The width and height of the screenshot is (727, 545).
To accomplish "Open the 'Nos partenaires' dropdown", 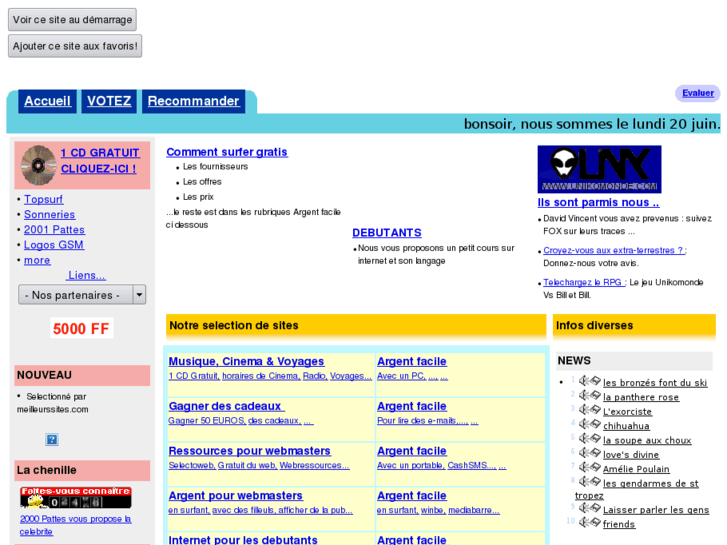I will (x=82, y=295).
